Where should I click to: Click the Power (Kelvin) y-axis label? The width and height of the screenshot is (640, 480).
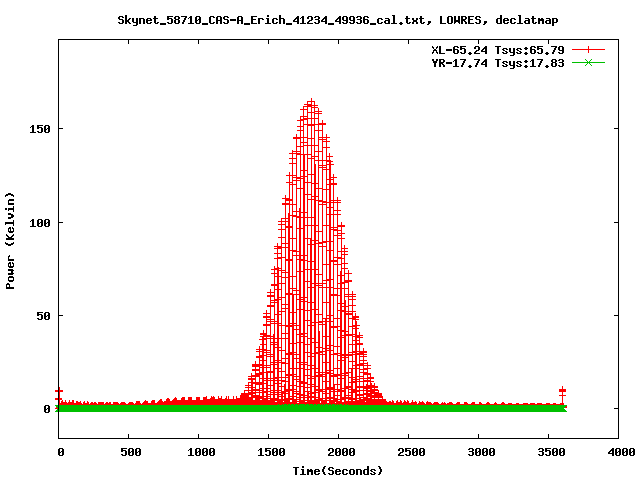point(10,241)
